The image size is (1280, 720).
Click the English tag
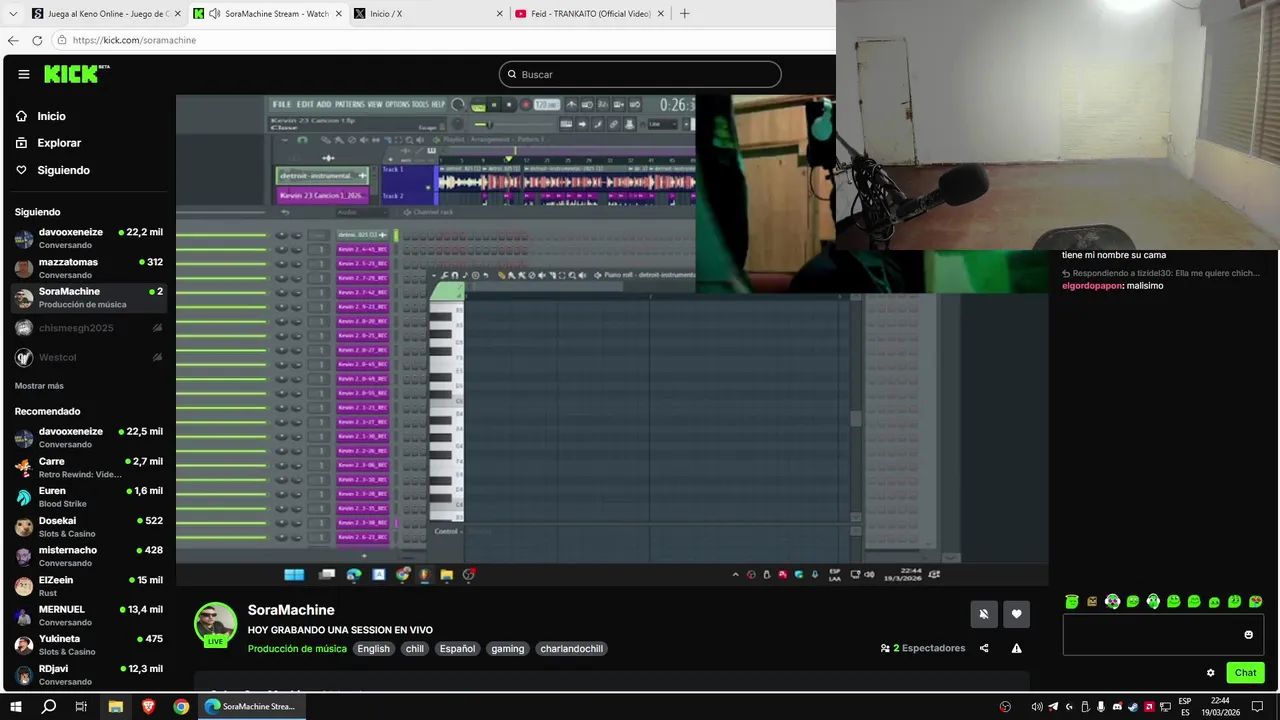374,649
